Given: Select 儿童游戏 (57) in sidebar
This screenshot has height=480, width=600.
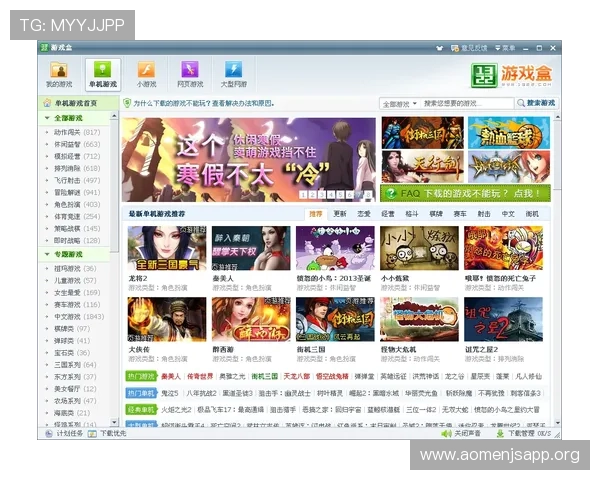Looking at the screenshot, I should (77, 281).
